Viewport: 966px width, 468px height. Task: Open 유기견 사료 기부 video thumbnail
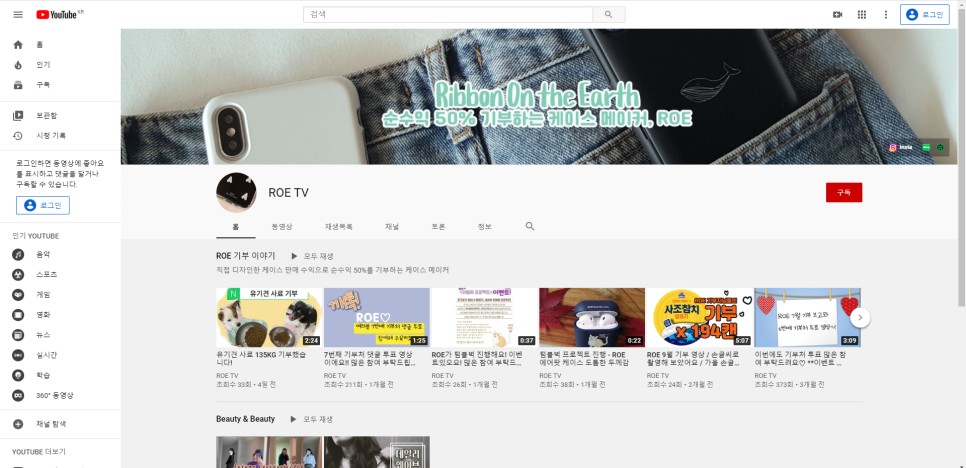269,318
